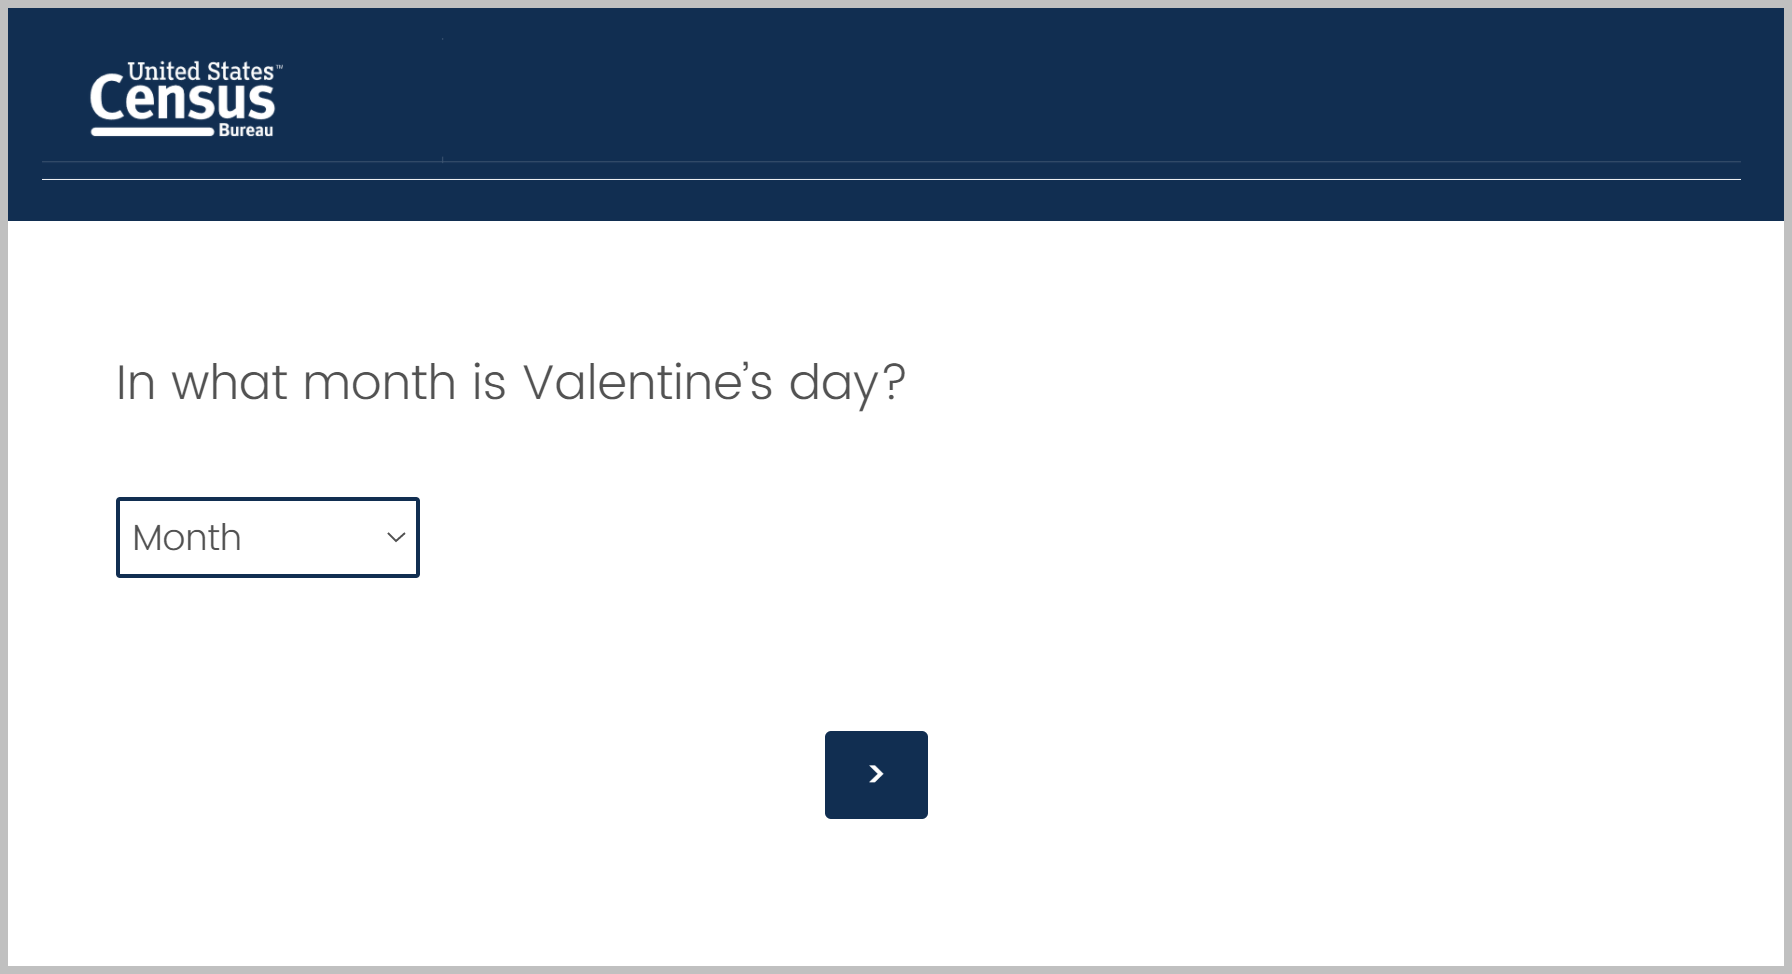Viewport: 1792px width, 974px height.
Task: Click the blank space inside the Month box
Action: 310,537
